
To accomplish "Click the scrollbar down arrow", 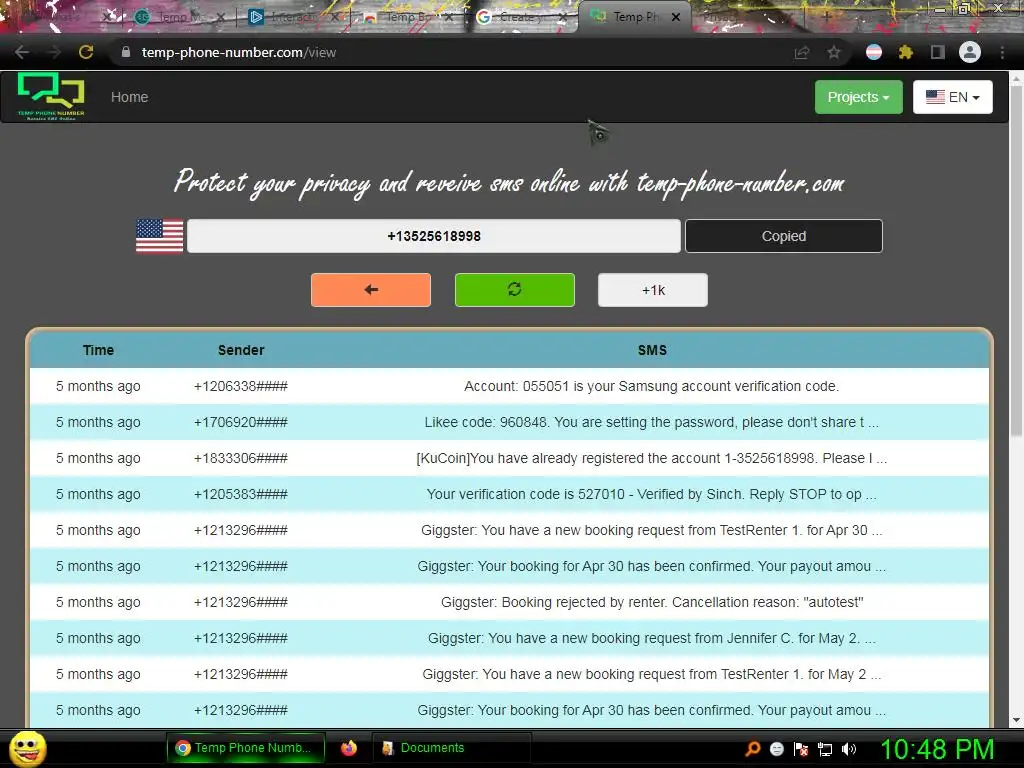I will click(x=1016, y=720).
